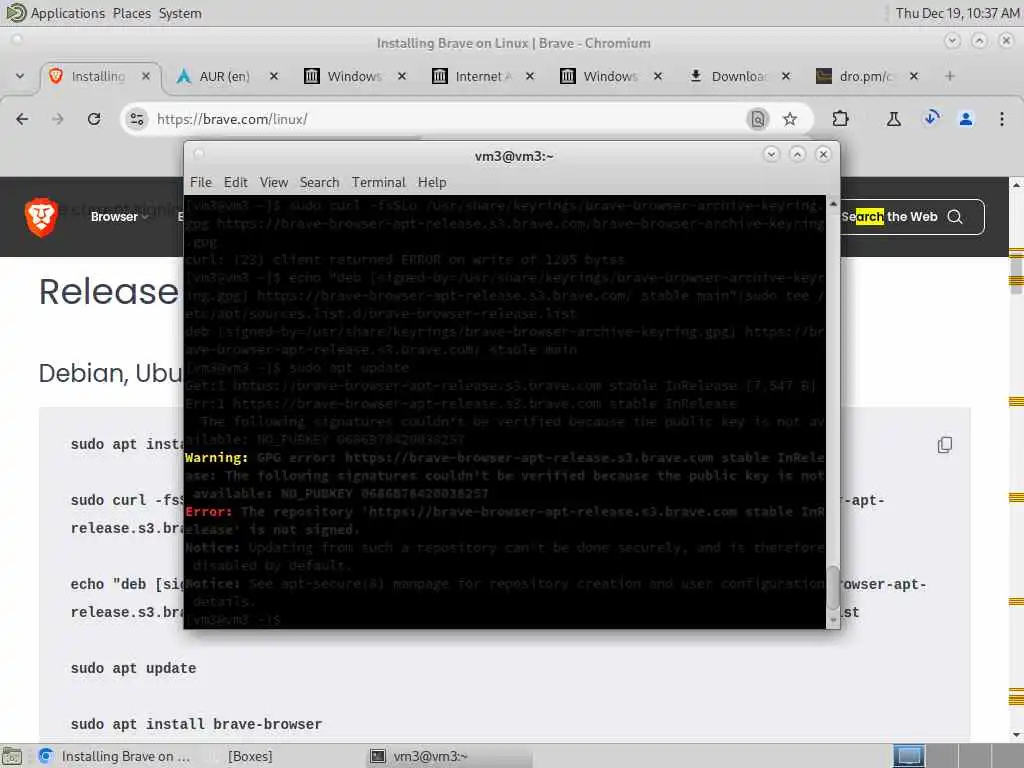Open Chrome Labs flask icon
1024x768 pixels.
tap(893, 119)
